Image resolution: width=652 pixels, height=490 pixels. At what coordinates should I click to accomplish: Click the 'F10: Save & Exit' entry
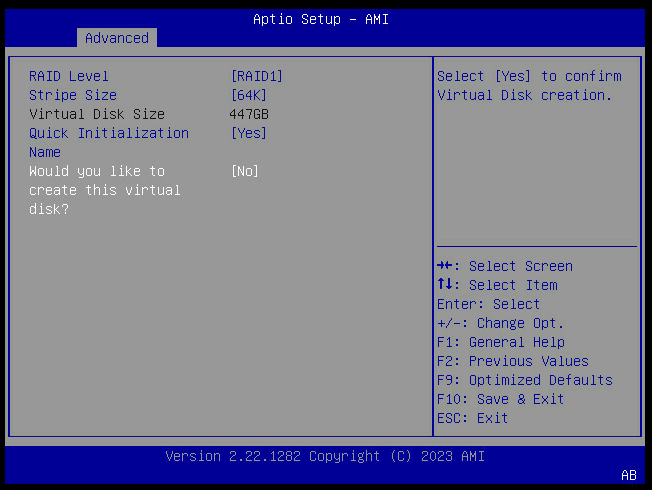[500, 399]
